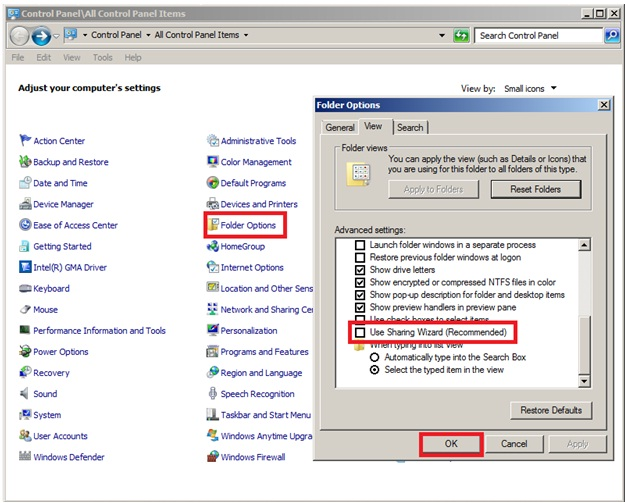Click the Recovery icon
This screenshot has width=628, height=503.
click(25, 372)
